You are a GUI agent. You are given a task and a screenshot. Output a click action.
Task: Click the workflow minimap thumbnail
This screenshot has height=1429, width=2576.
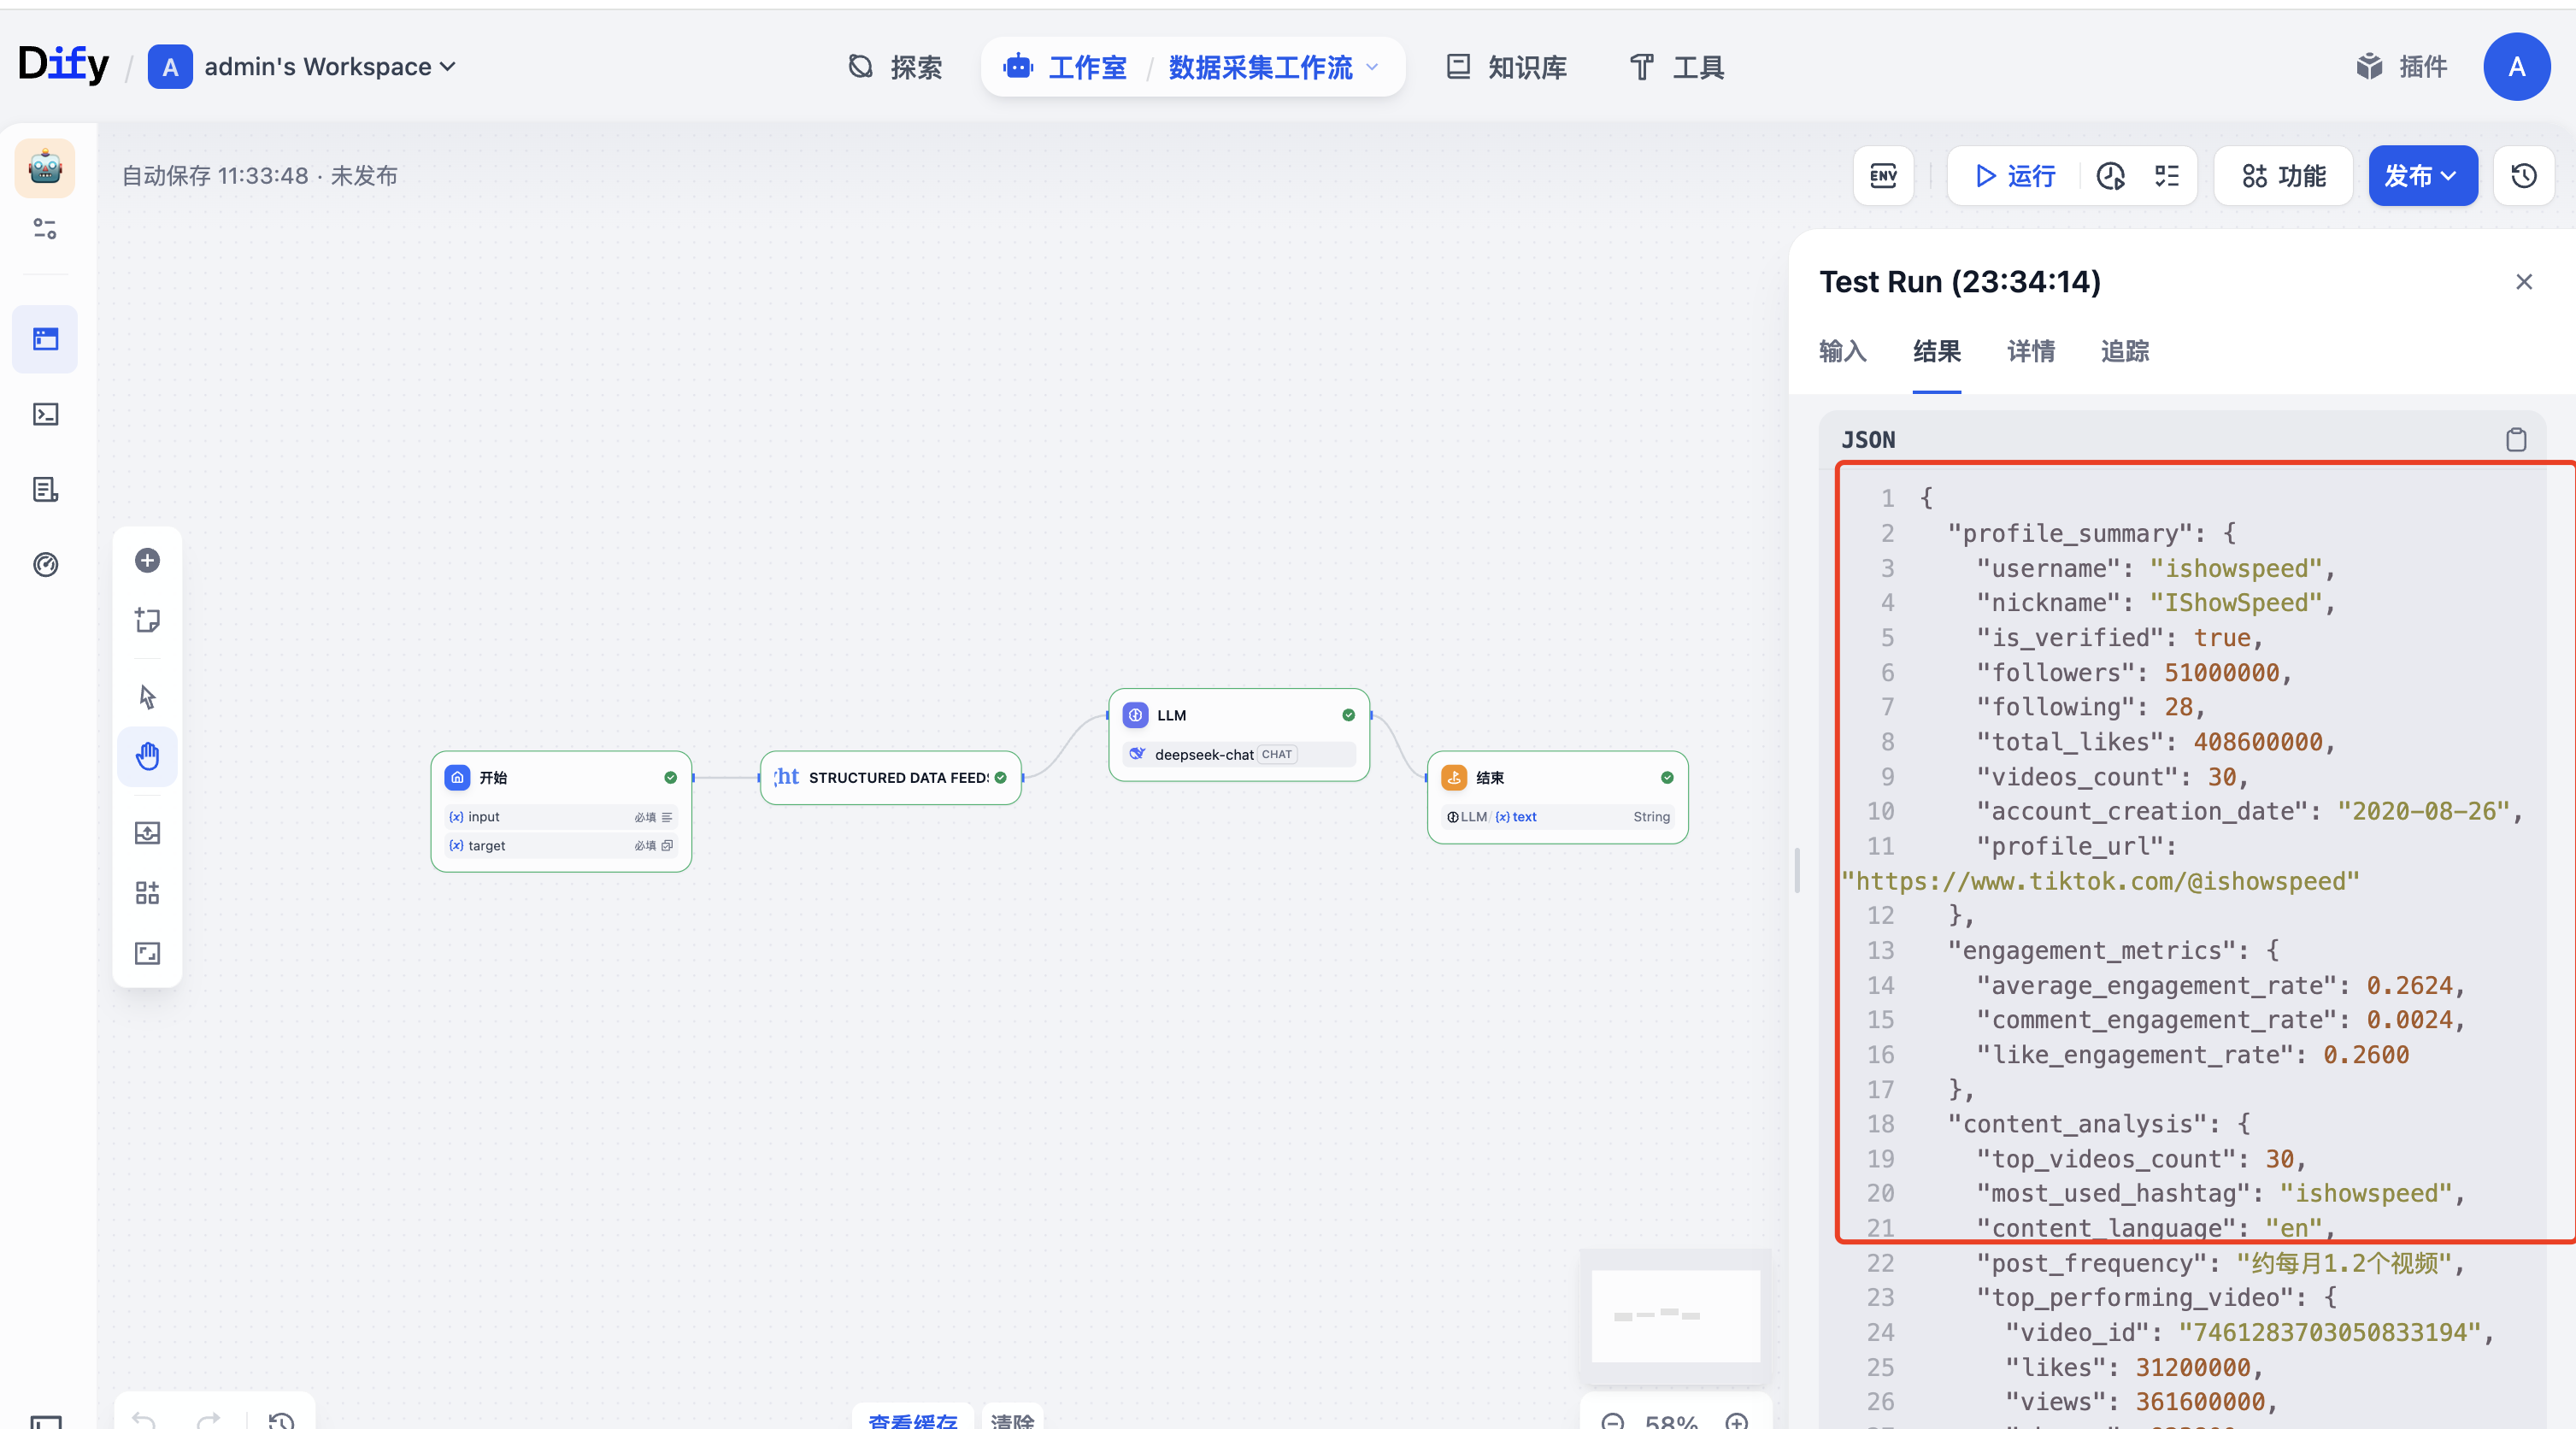pyautogui.click(x=1675, y=1316)
